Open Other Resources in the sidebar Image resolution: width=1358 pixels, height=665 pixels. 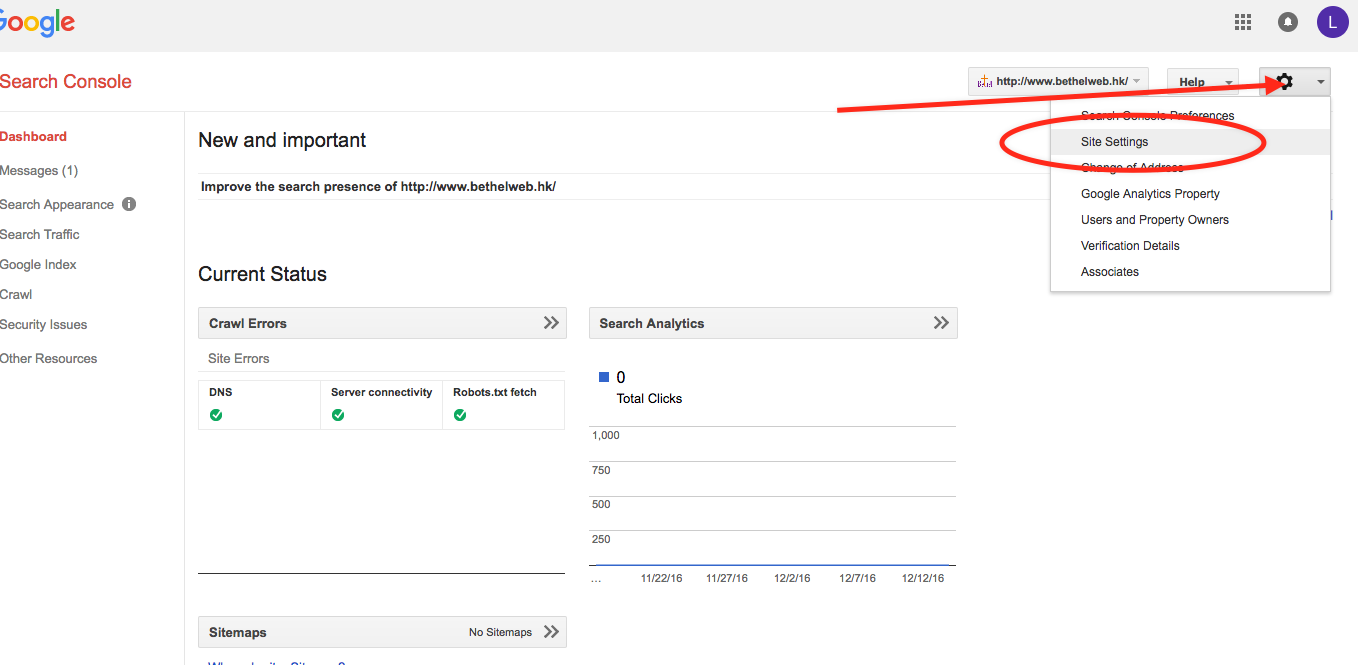[48, 359]
